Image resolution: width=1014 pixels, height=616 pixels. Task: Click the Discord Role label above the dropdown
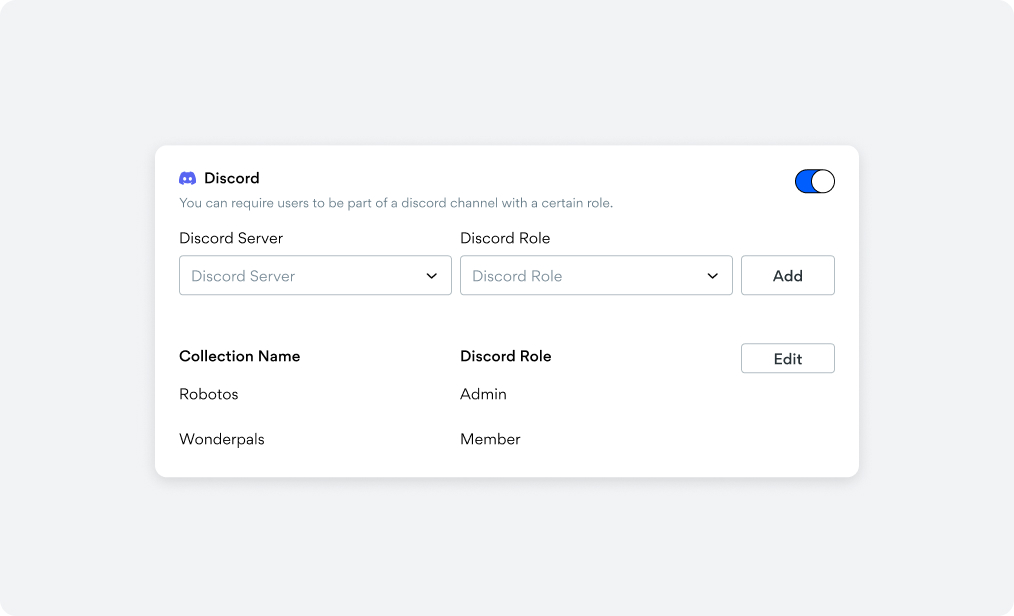[x=505, y=238]
